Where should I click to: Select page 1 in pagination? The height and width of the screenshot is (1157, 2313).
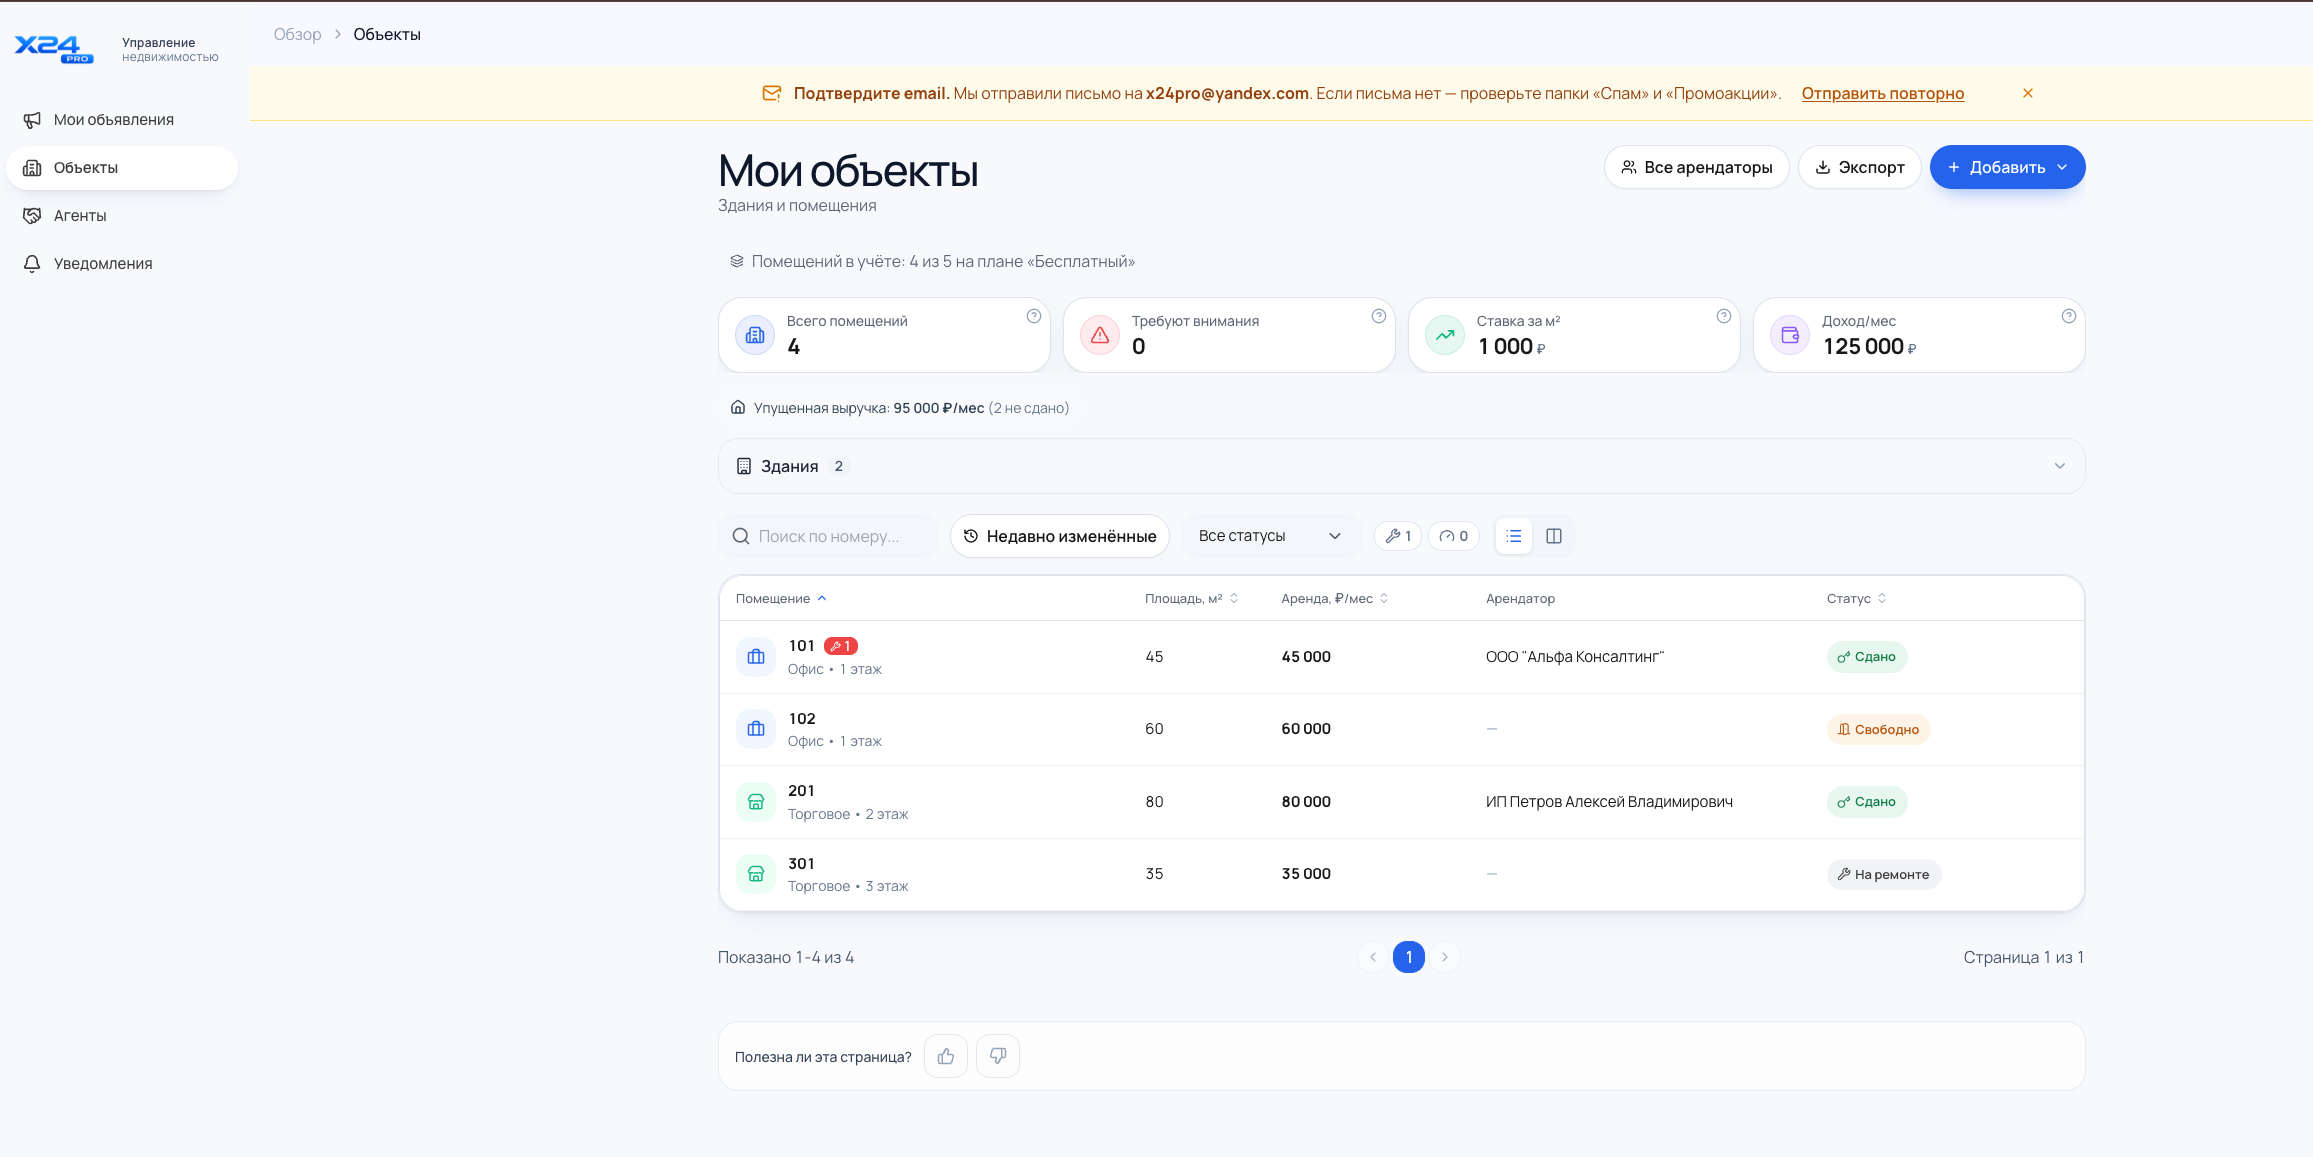[x=1409, y=957]
